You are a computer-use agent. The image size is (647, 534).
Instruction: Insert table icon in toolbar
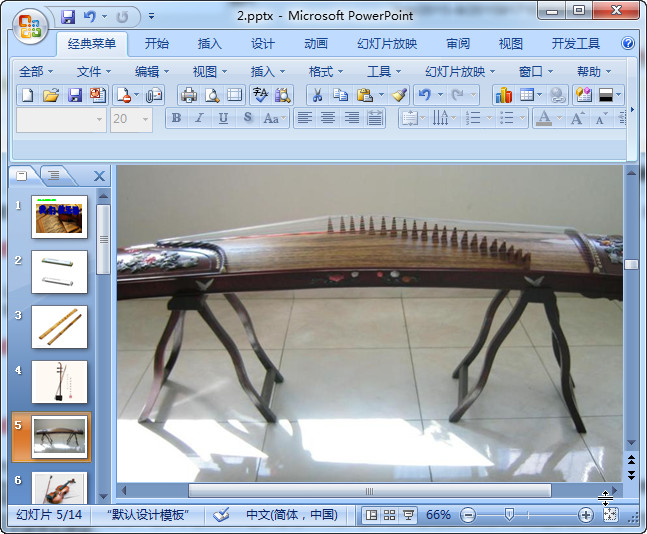point(527,96)
